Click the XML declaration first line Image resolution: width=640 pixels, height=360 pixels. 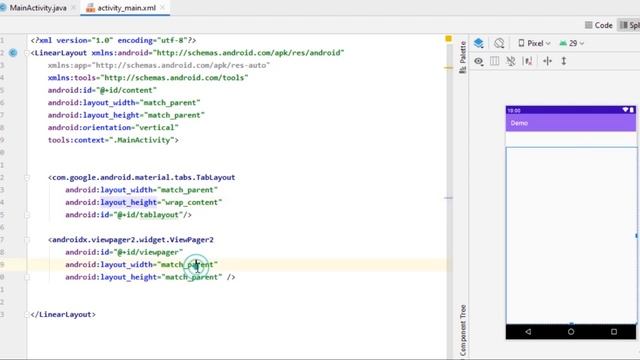point(113,40)
